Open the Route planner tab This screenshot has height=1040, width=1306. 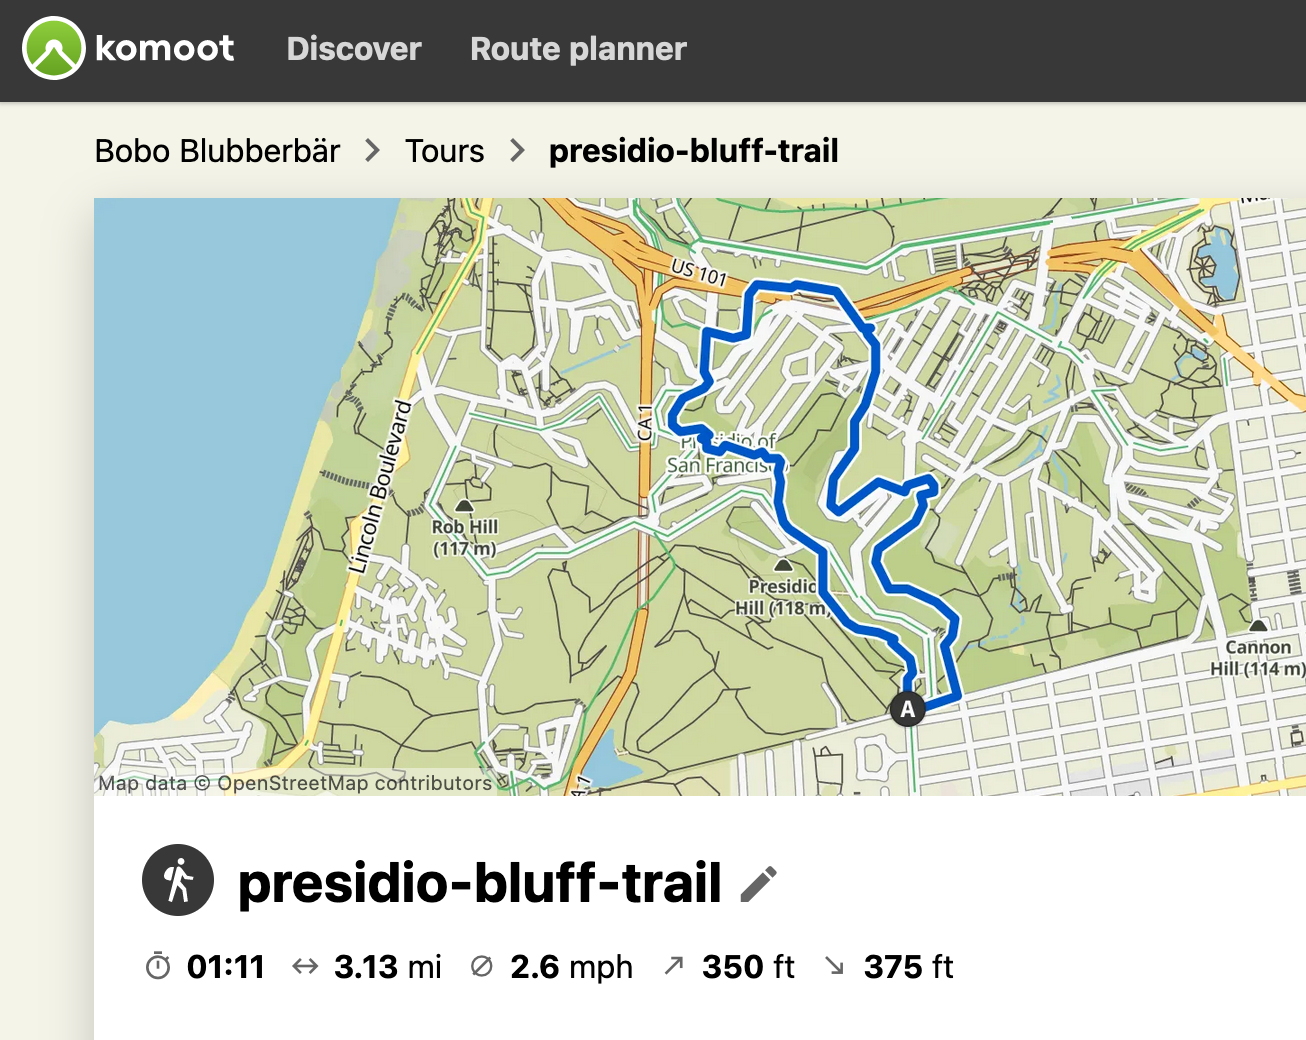pyautogui.click(x=578, y=49)
